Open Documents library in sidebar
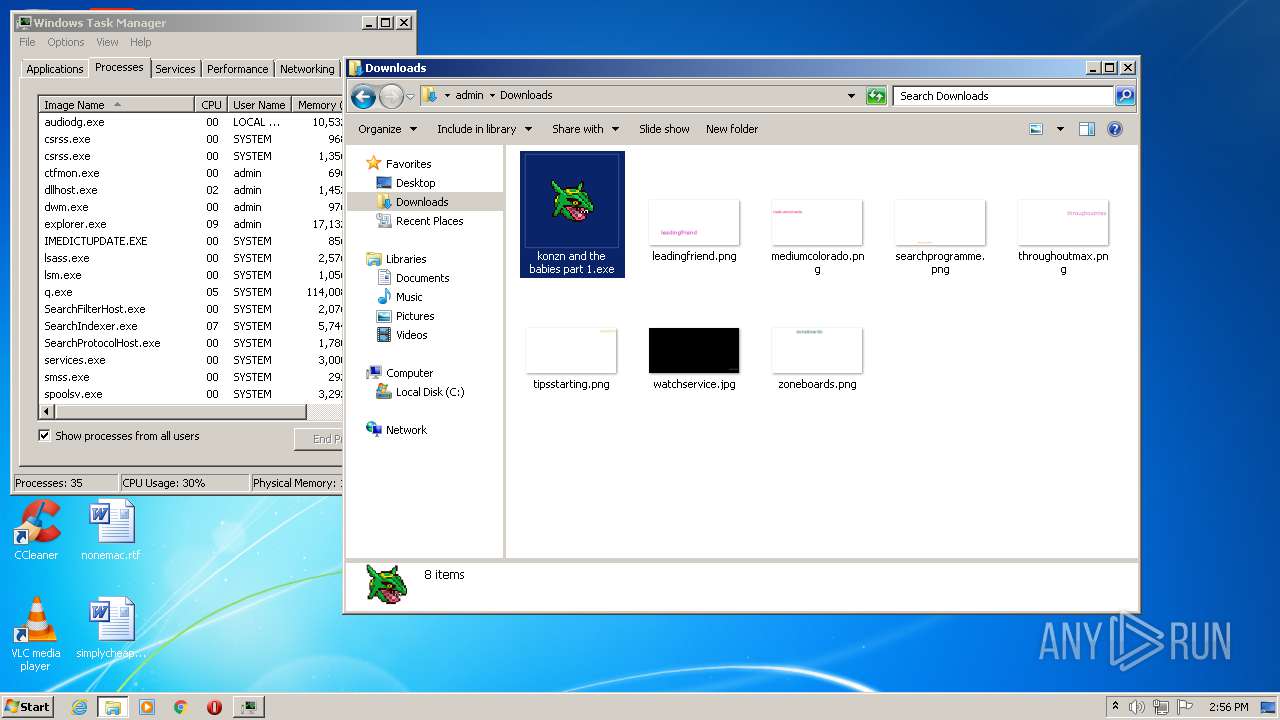Image resolution: width=1280 pixels, height=720 pixels. (422, 278)
